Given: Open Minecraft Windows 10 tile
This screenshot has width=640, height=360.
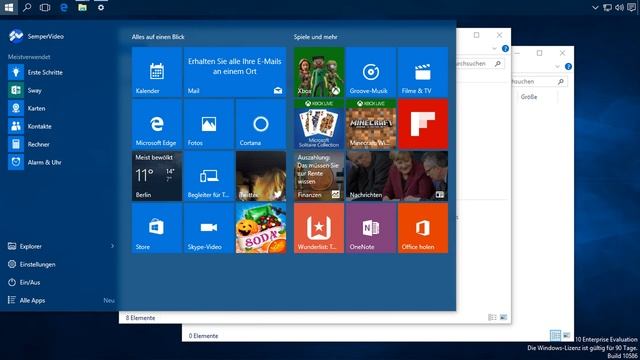Looking at the screenshot, I should [x=371, y=124].
